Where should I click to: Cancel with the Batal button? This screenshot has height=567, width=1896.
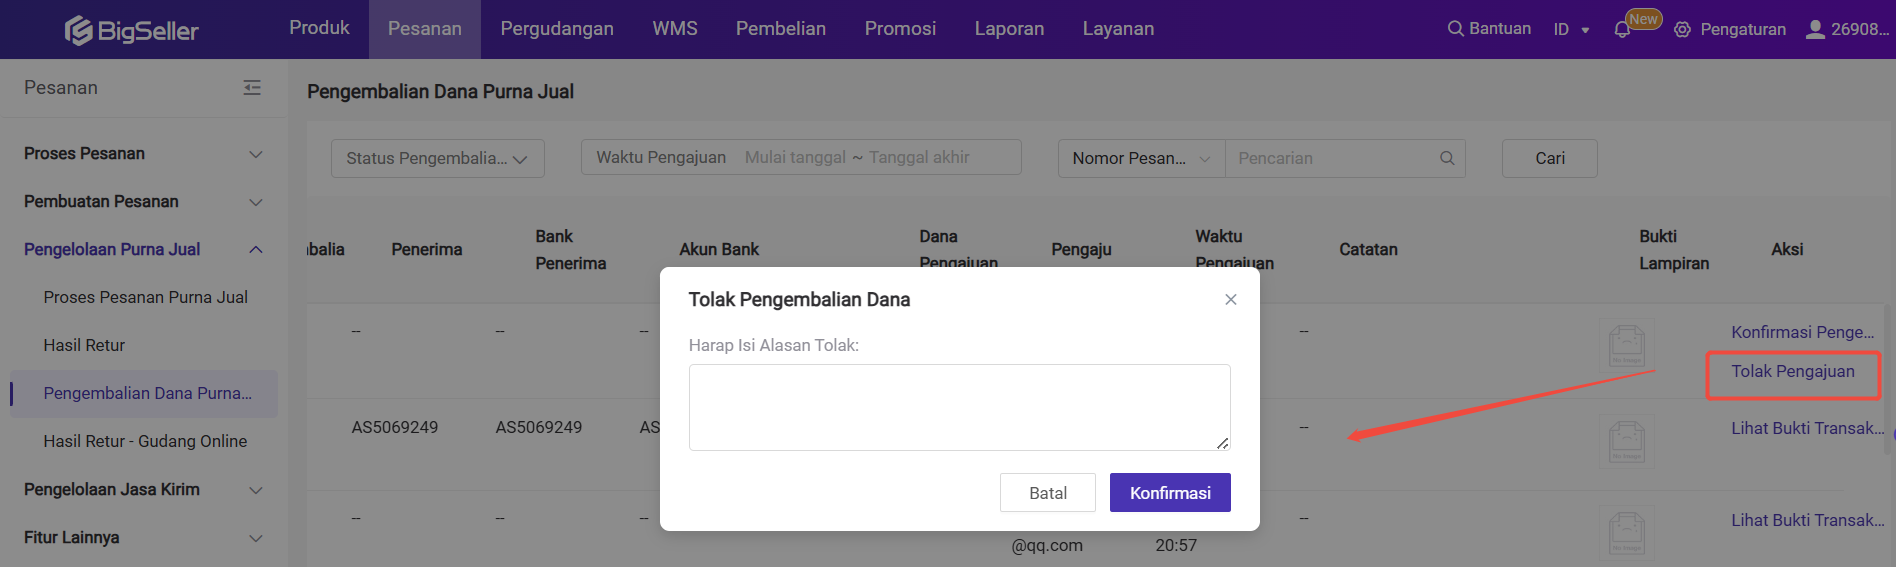point(1047,493)
